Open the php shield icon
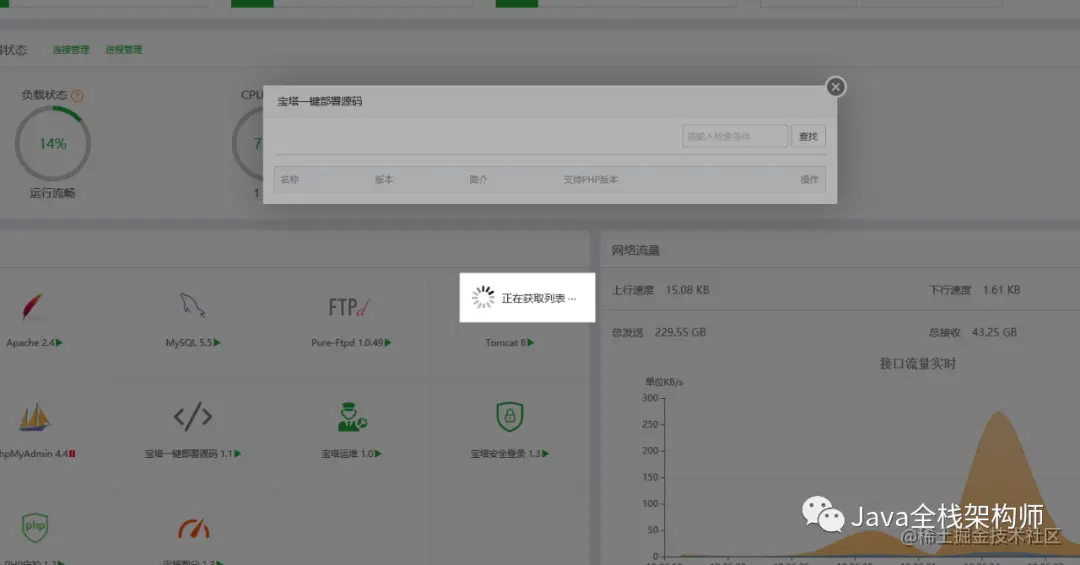This screenshot has width=1080, height=565. click(35, 528)
